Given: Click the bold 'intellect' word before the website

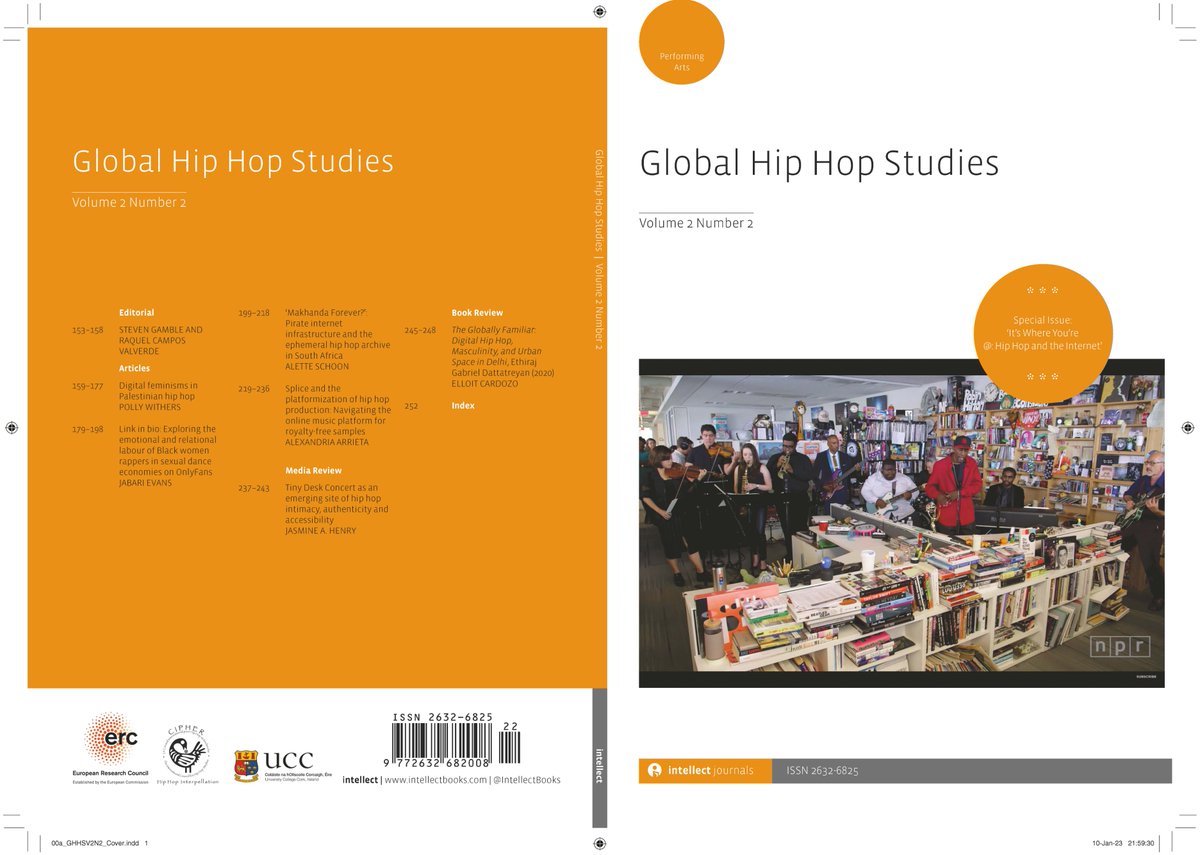Looking at the screenshot, I should 360,780.
